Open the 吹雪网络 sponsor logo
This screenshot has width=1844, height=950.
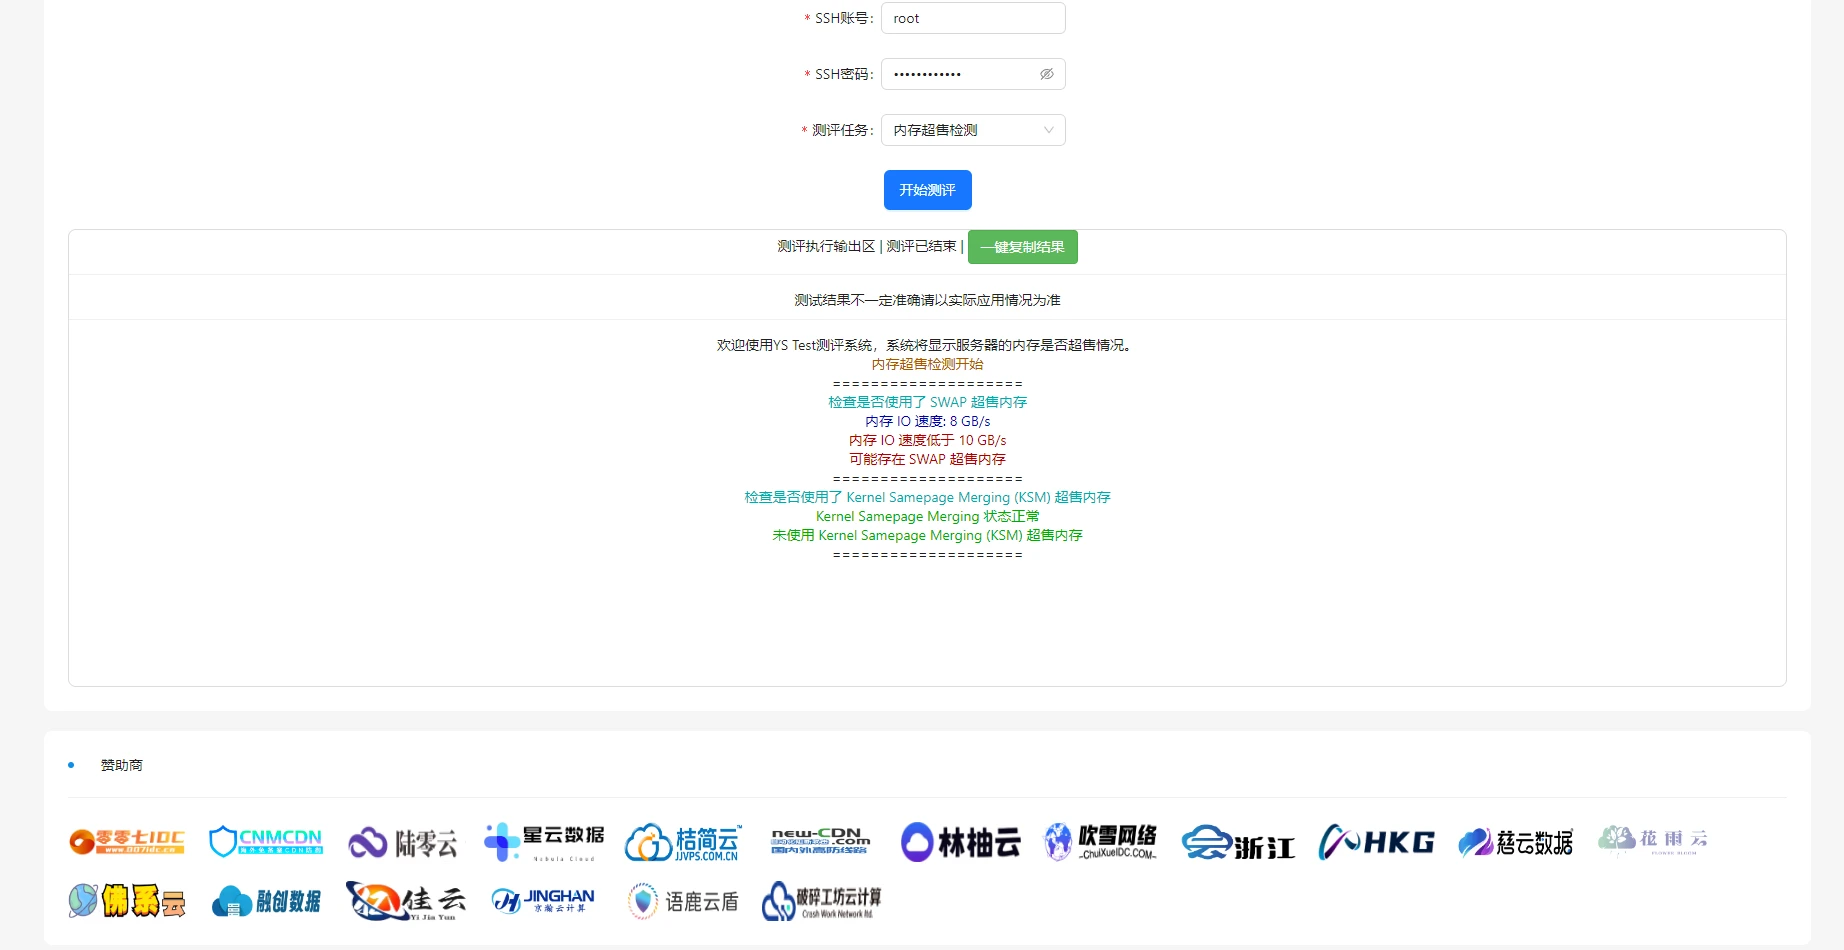point(1100,842)
